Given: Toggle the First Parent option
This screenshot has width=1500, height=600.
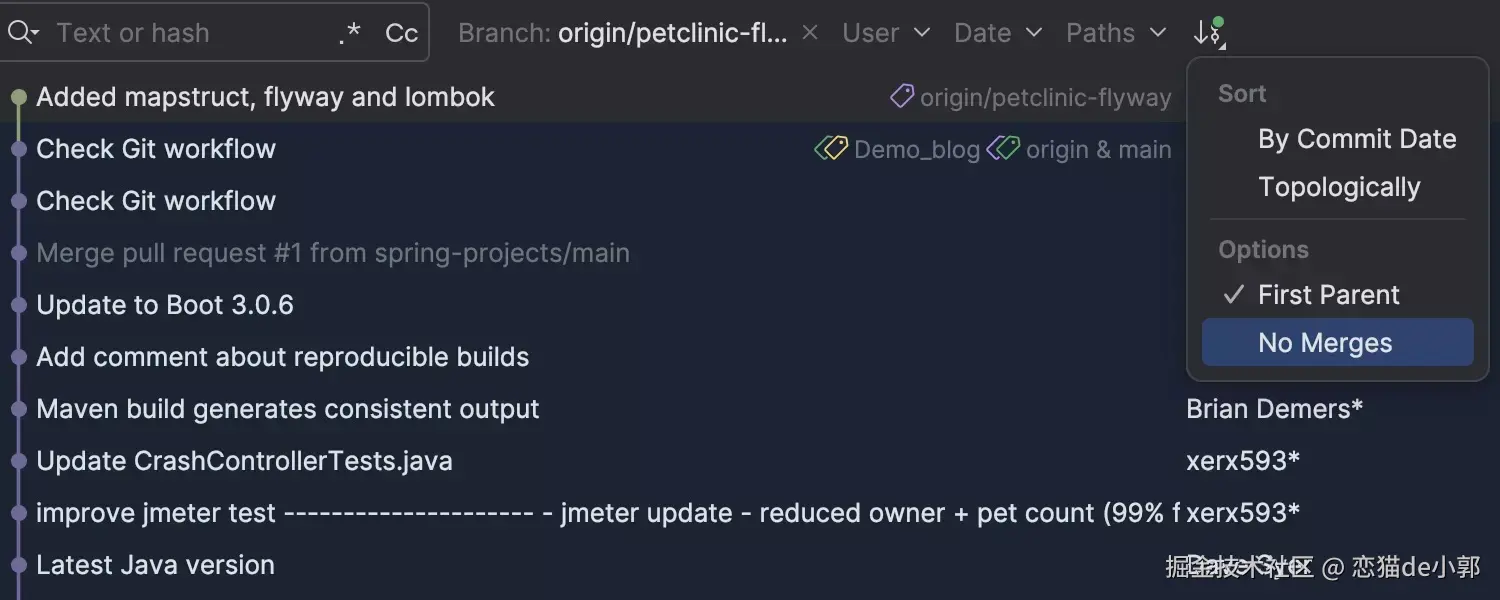Looking at the screenshot, I should point(1328,295).
